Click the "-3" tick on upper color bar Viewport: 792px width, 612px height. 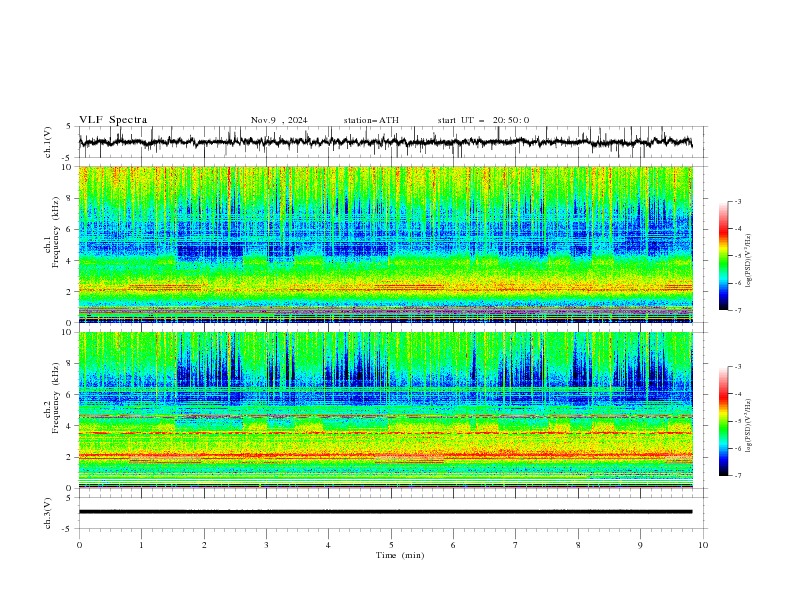pos(738,201)
